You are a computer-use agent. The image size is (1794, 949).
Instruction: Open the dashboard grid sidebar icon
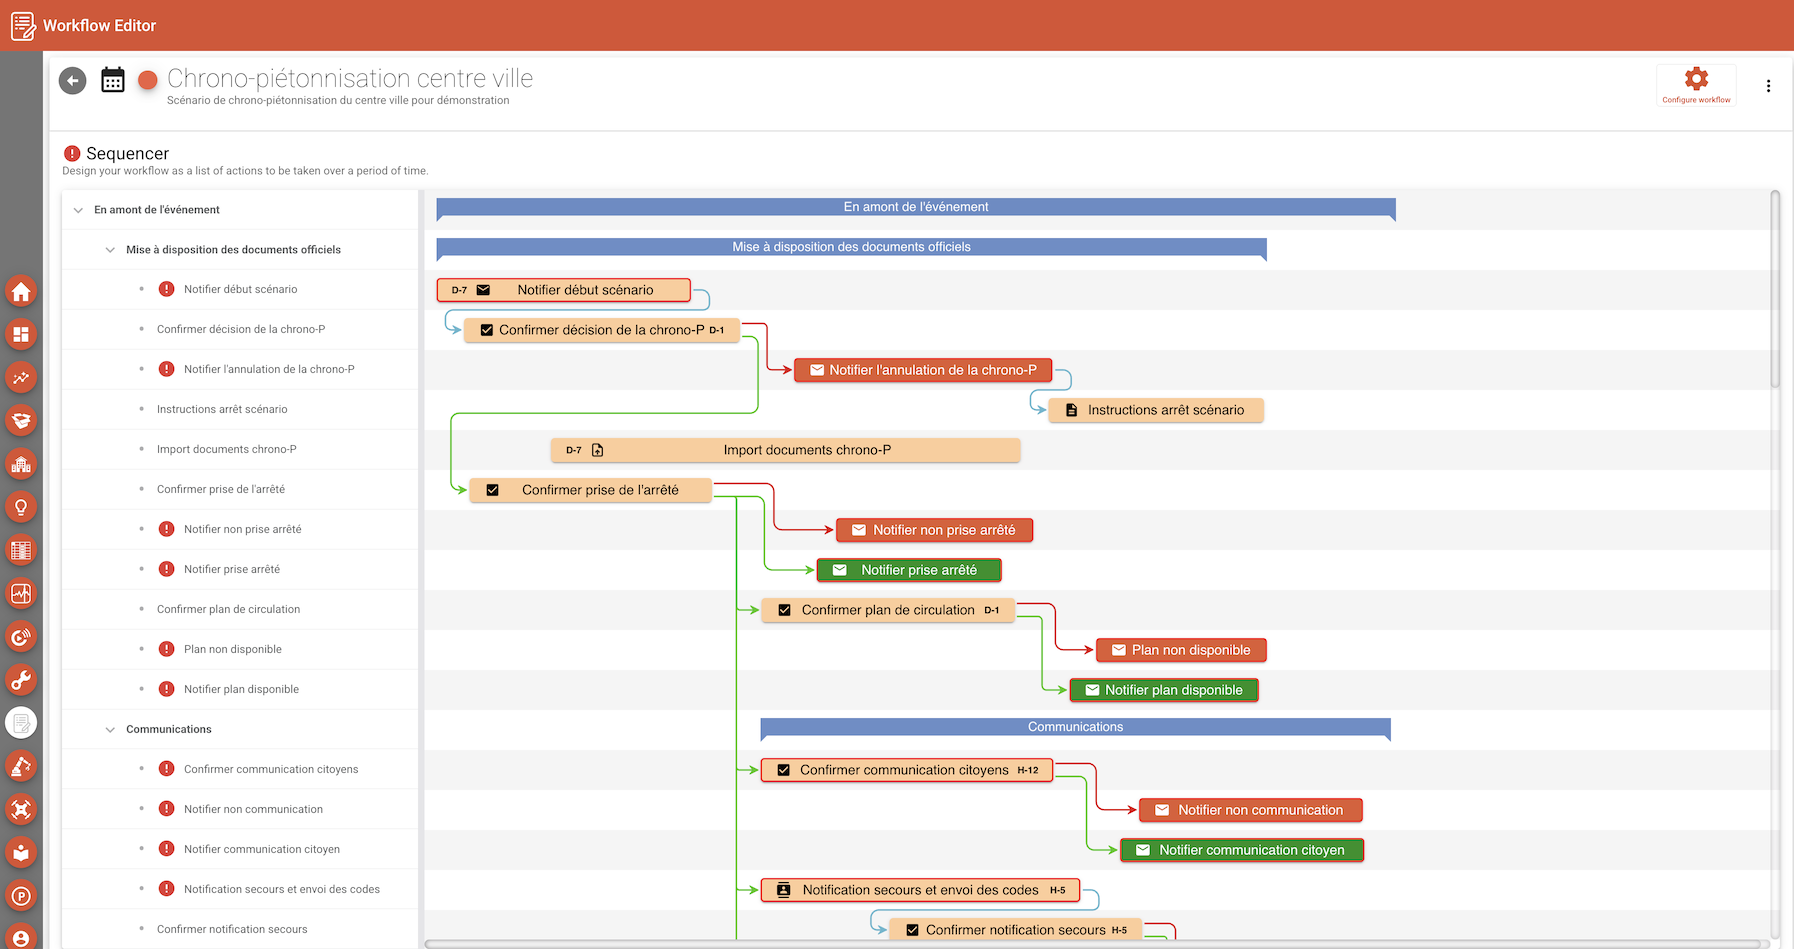coord(21,335)
